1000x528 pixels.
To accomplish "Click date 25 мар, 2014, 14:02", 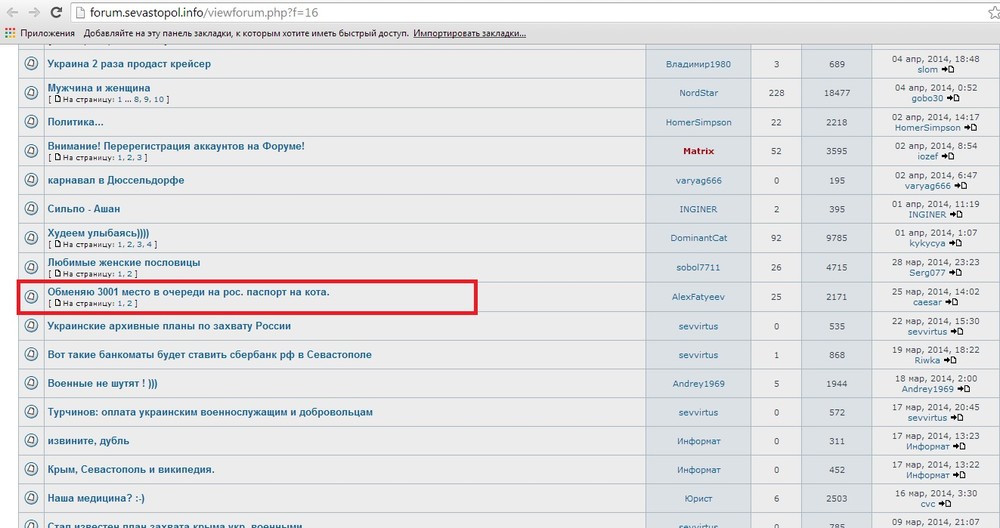I will (x=936, y=291).
